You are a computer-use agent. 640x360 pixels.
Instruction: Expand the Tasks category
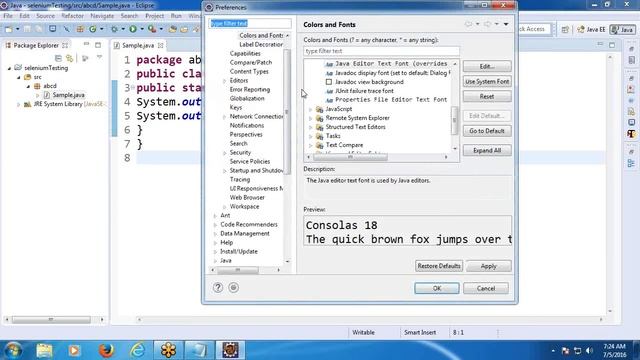[311, 136]
